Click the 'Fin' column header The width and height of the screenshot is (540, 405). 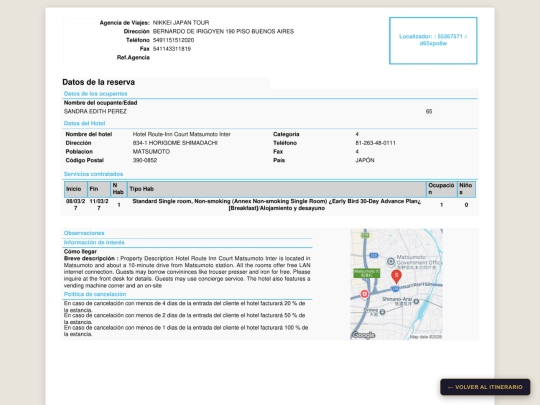click(x=99, y=189)
